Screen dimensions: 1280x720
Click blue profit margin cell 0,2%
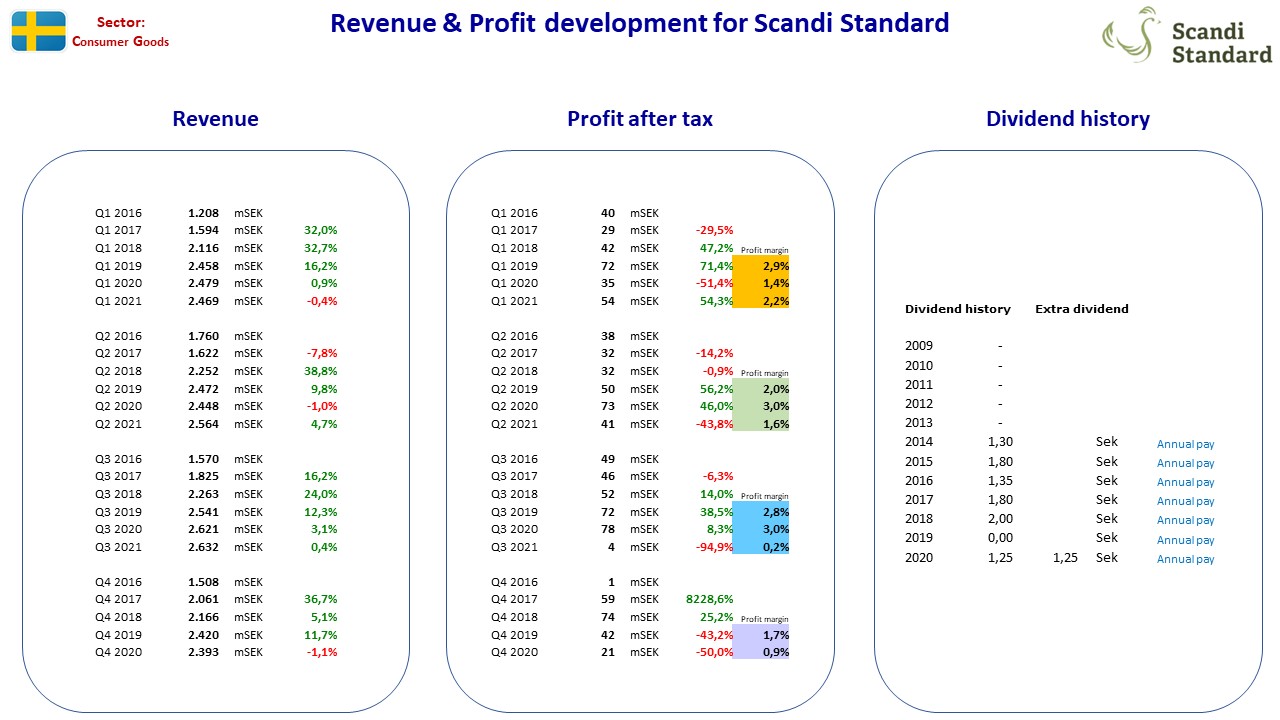pos(761,547)
